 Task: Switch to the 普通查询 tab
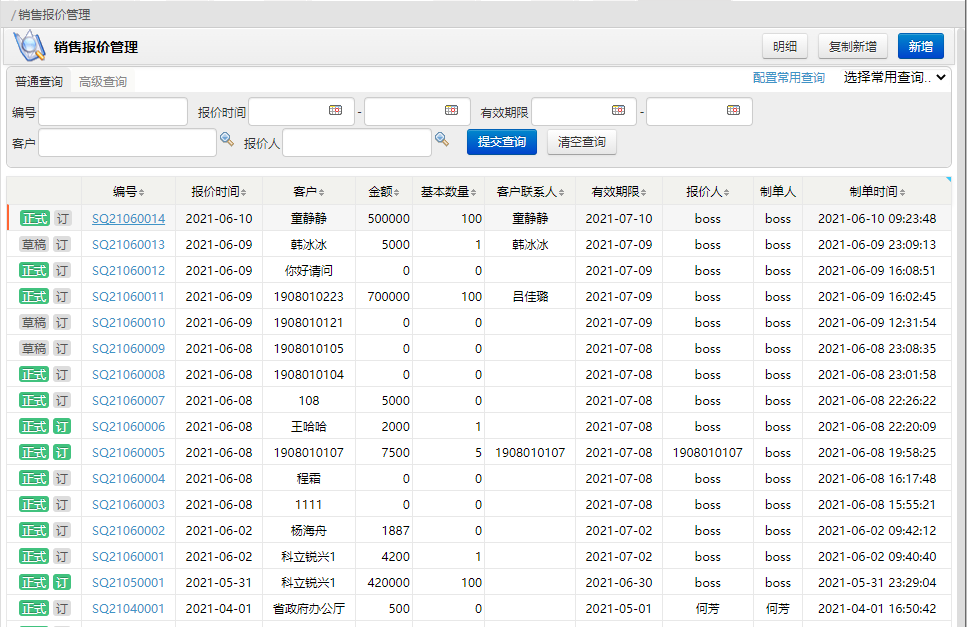[39, 81]
